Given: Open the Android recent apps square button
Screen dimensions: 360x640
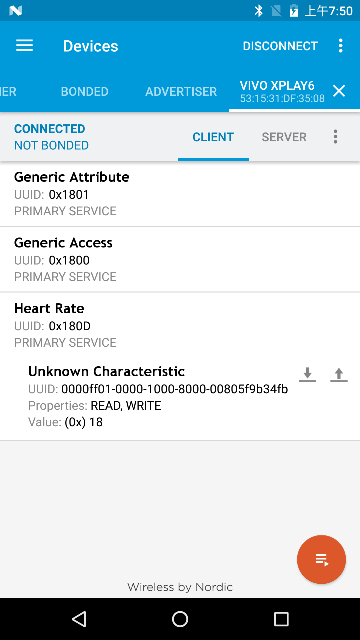Looking at the screenshot, I should [281, 619].
